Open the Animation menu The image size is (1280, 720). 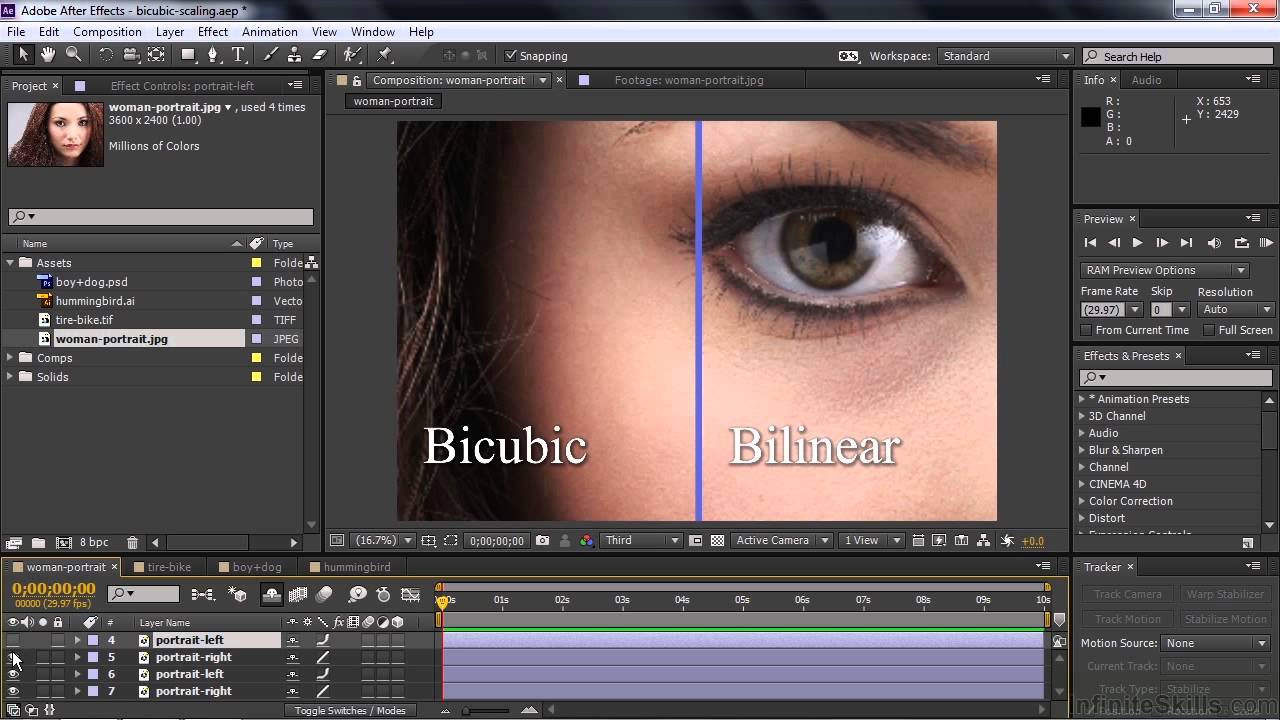[270, 32]
